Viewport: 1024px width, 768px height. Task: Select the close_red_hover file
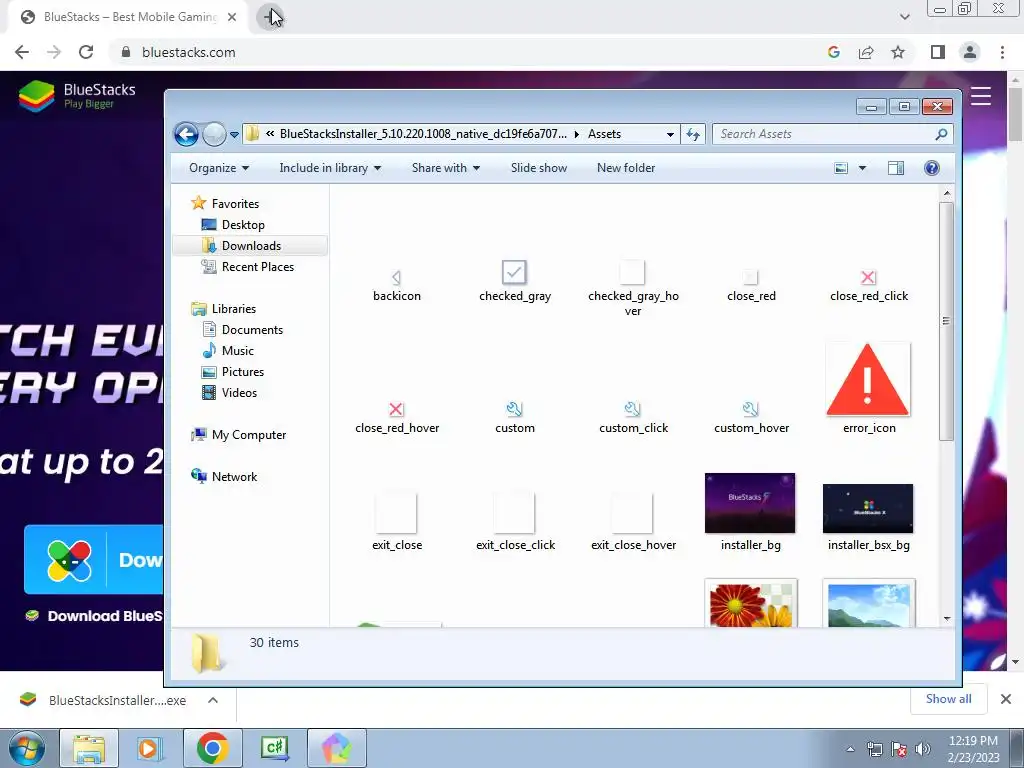coord(396,419)
